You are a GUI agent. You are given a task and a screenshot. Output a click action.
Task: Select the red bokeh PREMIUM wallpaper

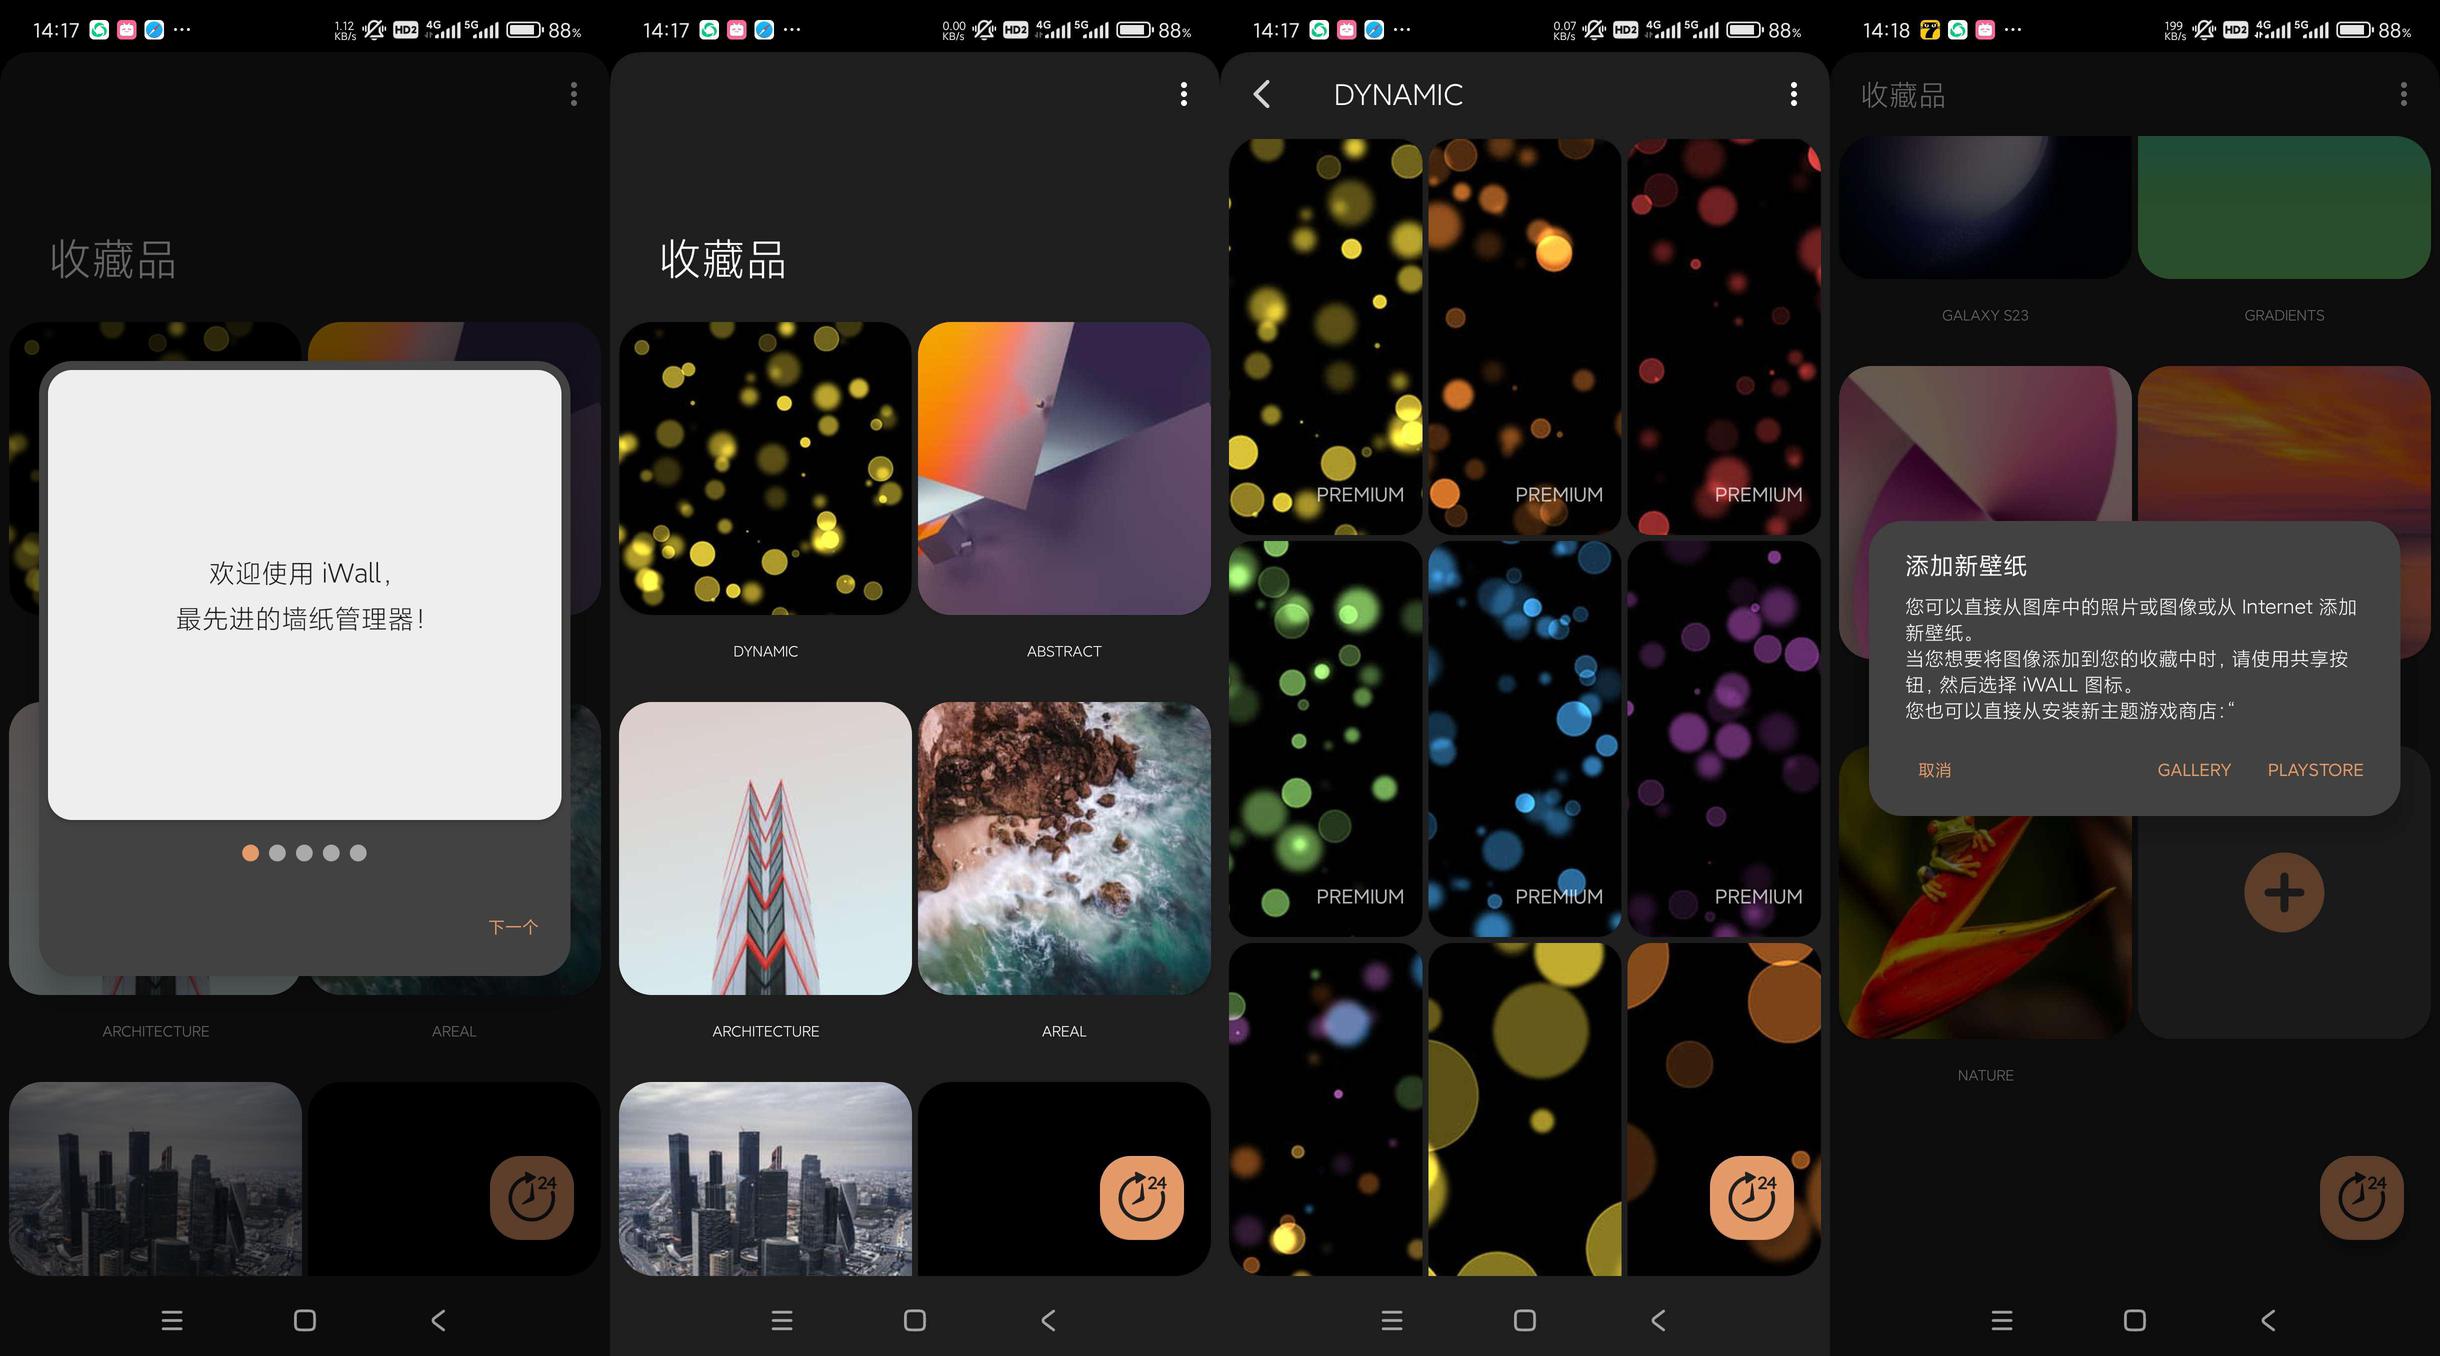tap(1723, 336)
